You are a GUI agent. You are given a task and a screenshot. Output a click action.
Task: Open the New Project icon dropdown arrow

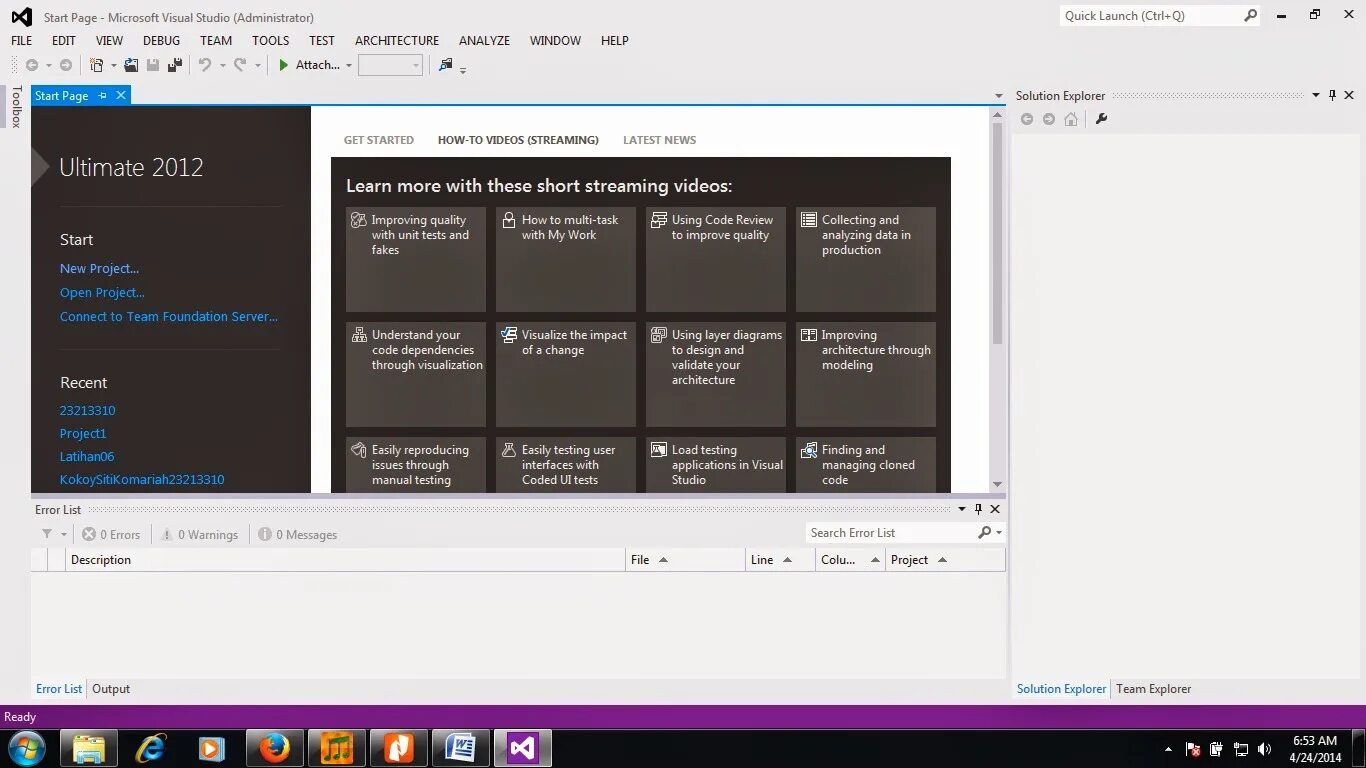click(113, 66)
